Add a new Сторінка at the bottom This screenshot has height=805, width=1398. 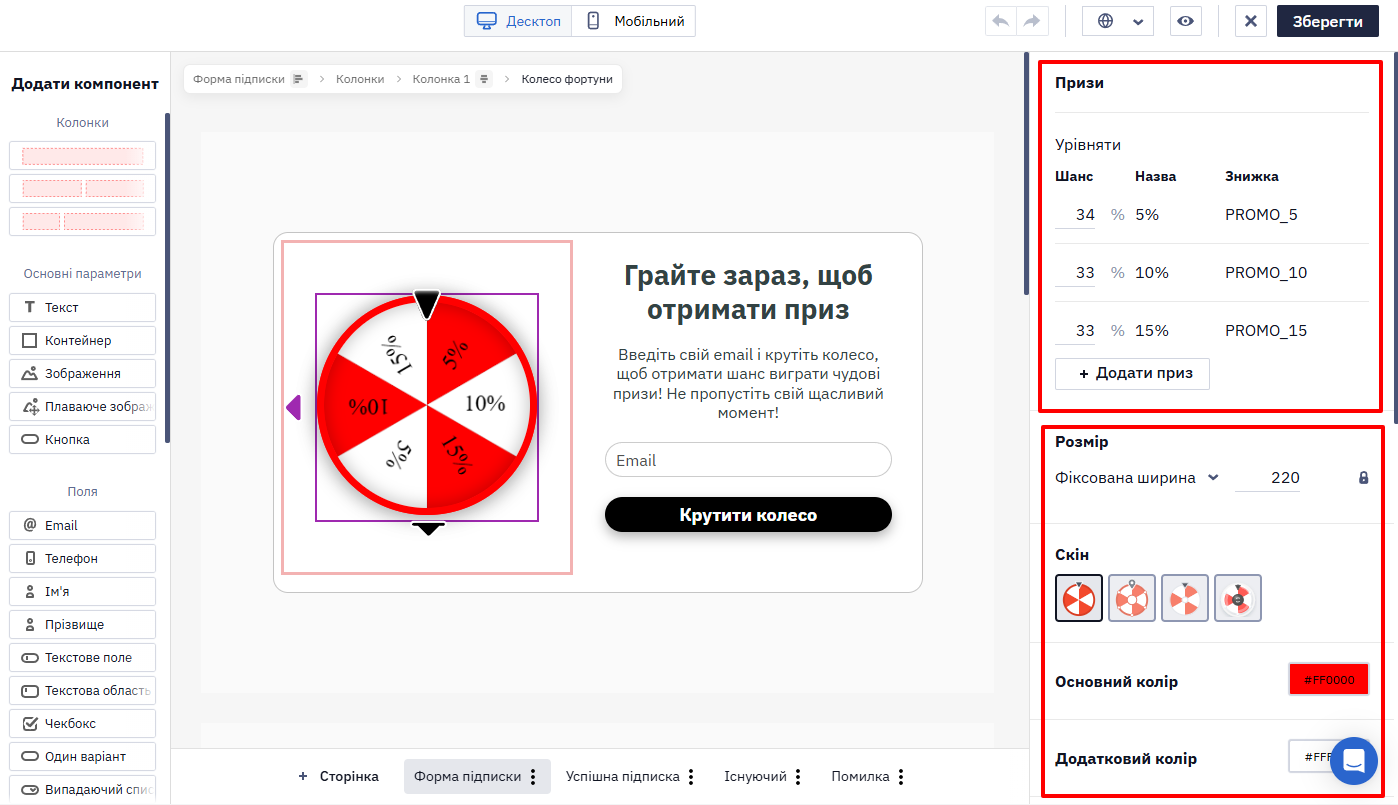[x=338, y=777]
